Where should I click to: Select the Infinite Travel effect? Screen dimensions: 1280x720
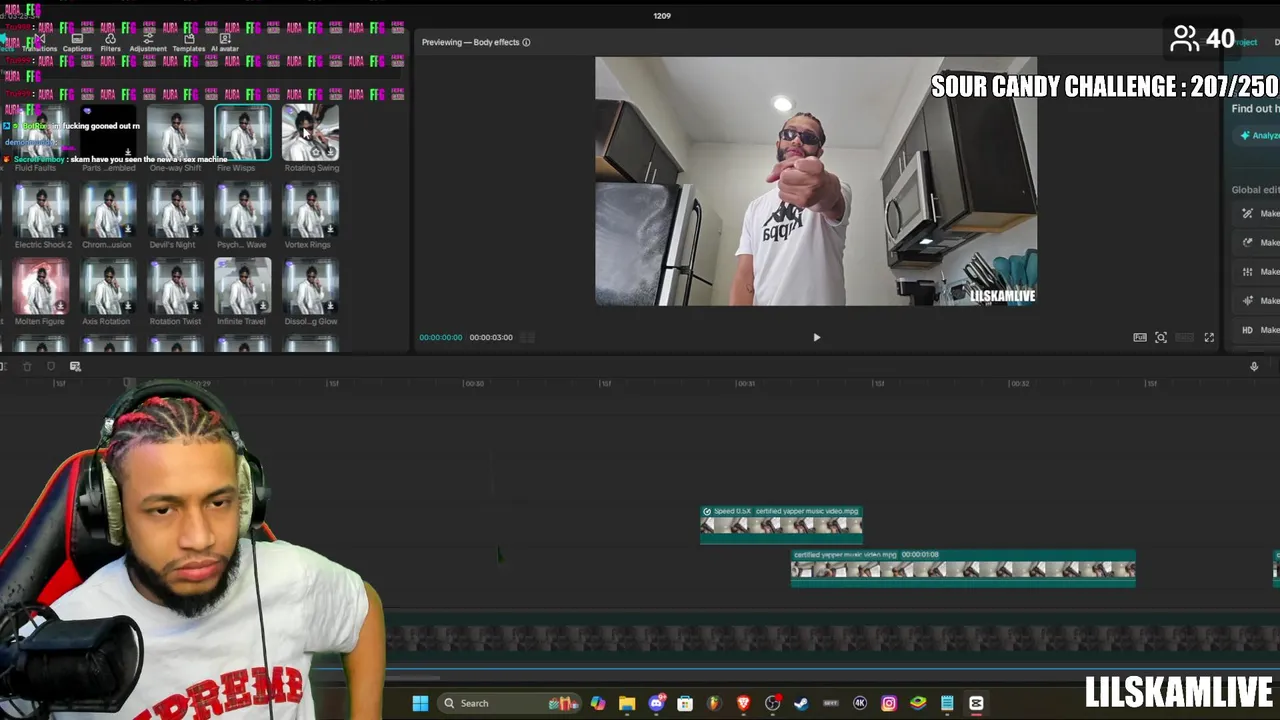(242, 286)
